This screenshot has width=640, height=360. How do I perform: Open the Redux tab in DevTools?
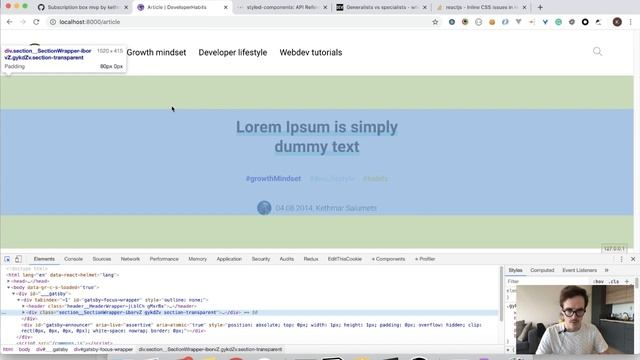[x=311, y=259]
